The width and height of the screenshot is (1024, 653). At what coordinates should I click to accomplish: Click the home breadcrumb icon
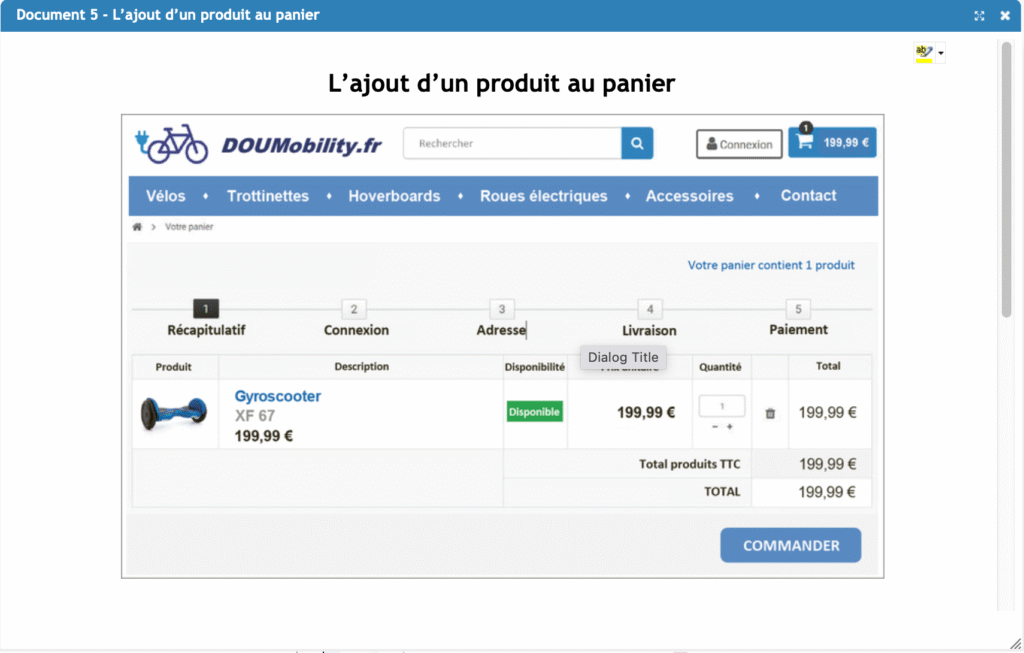[137, 227]
